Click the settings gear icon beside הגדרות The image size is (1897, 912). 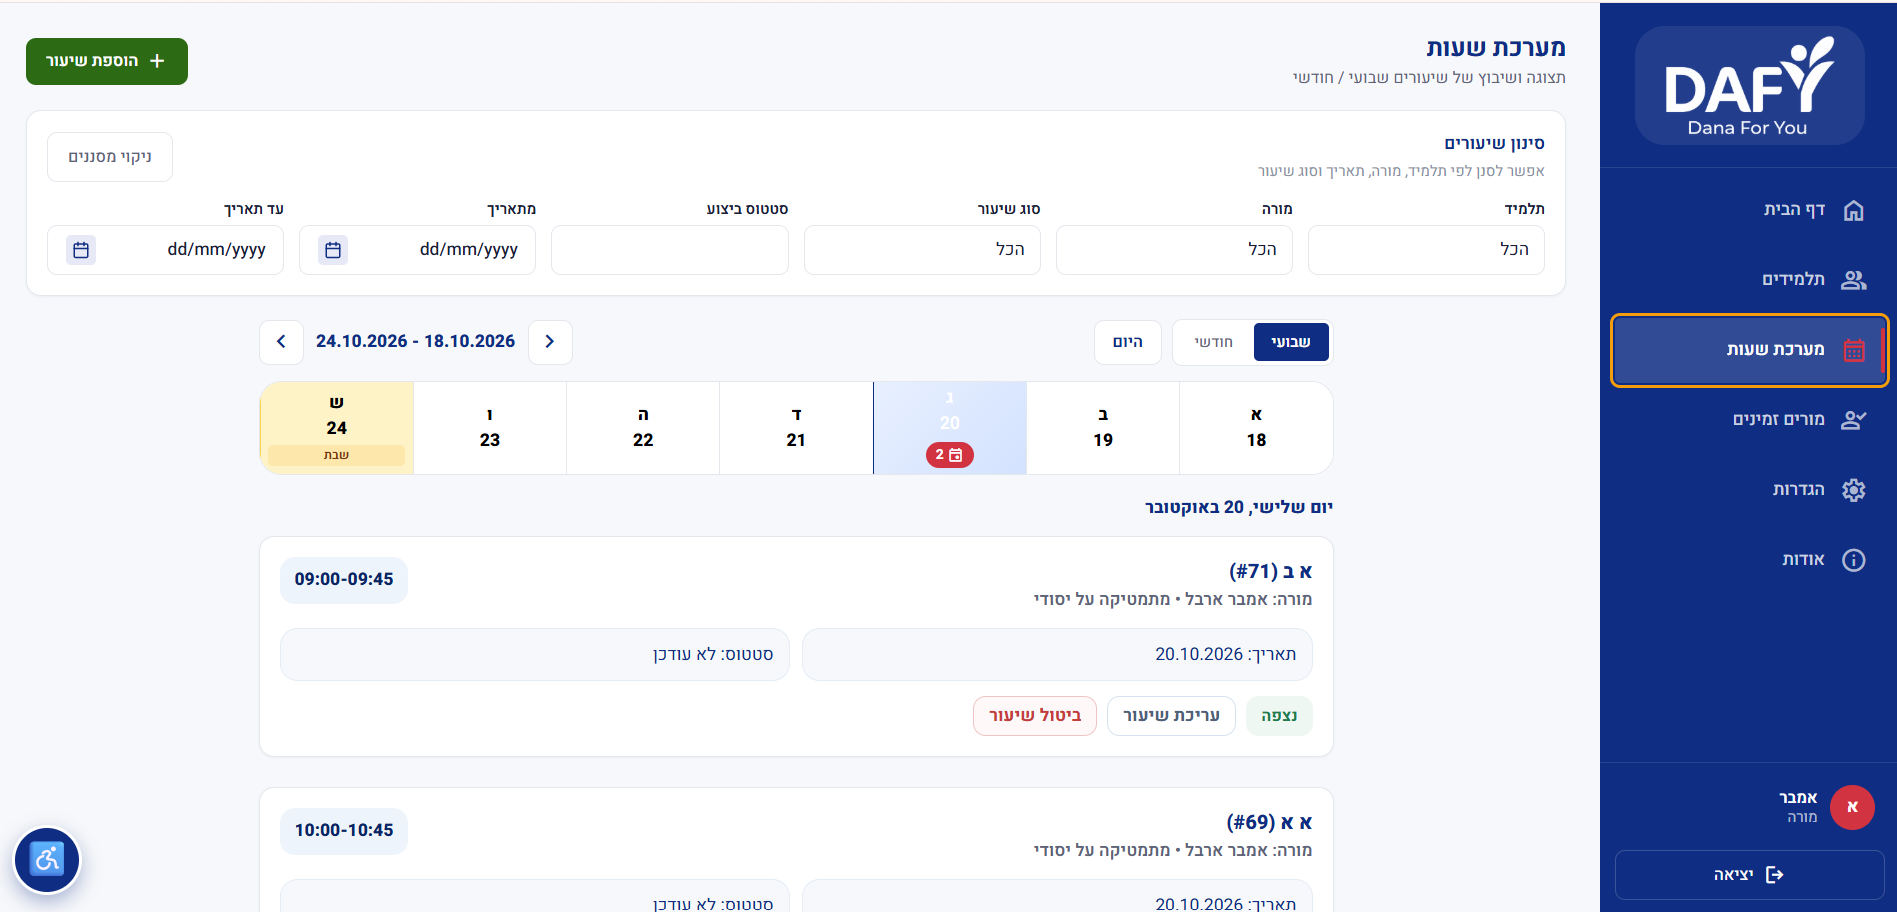1853,490
